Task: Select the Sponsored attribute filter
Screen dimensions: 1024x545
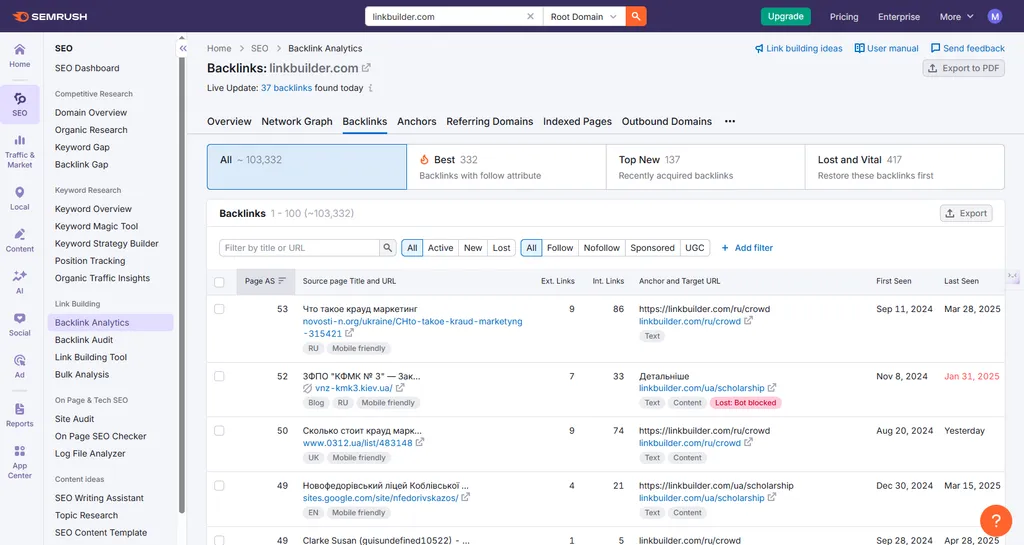Action: (652, 248)
